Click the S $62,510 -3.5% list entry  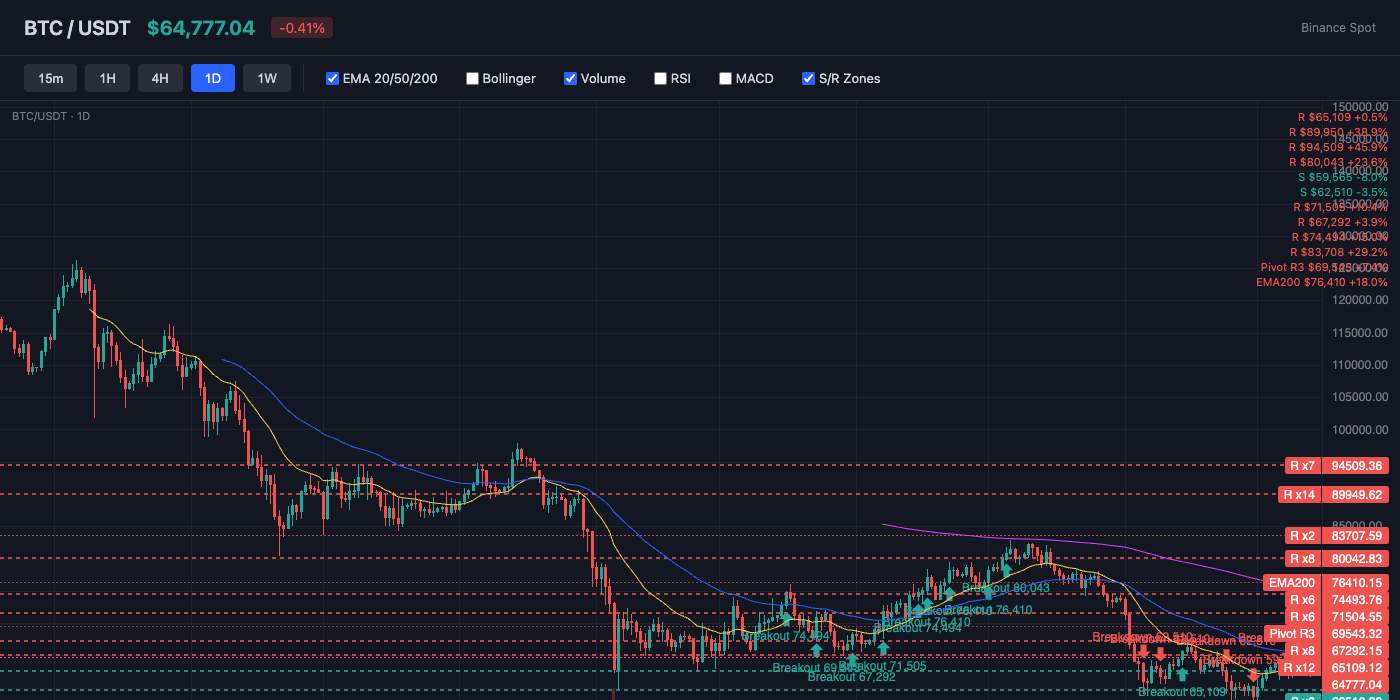click(1344, 192)
